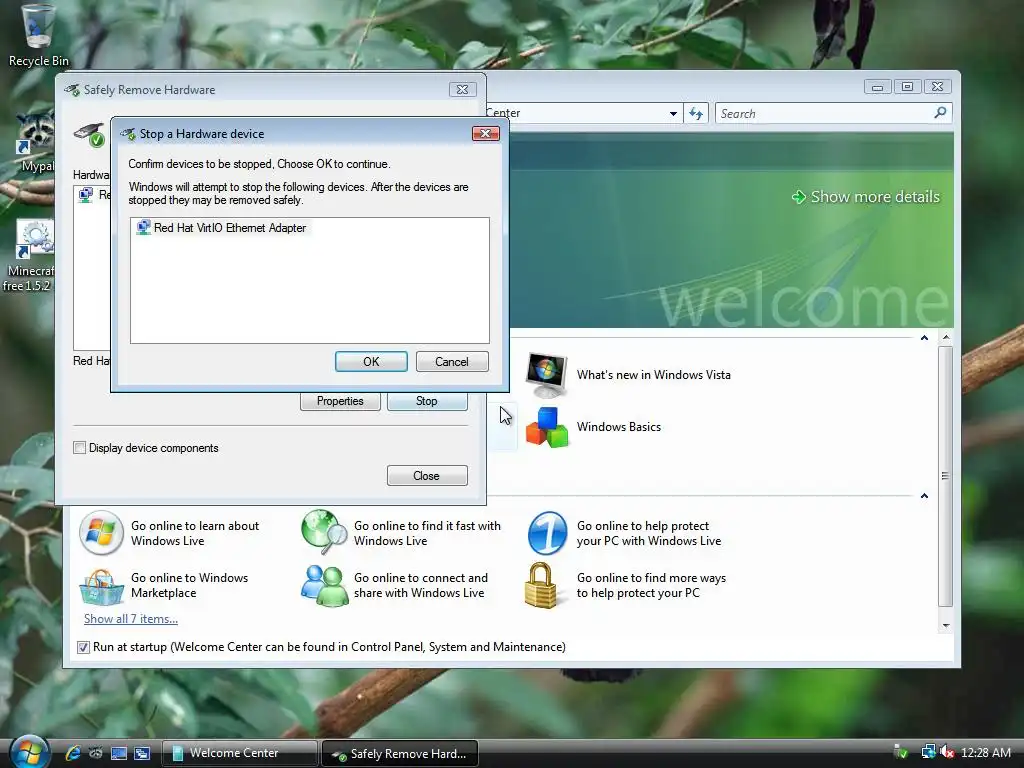Click connect and share with Windows Live icon
Screen dimensions: 1024x768
coord(325,586)
